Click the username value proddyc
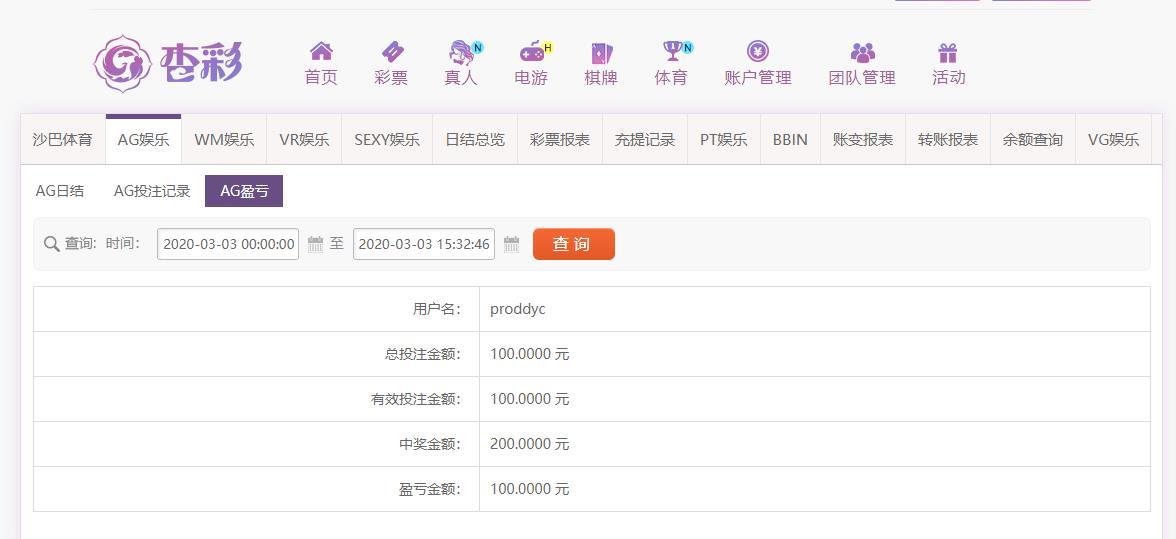Image resolution: width=1176 pixels, height=539 pixels. click(x=518, y=309)
